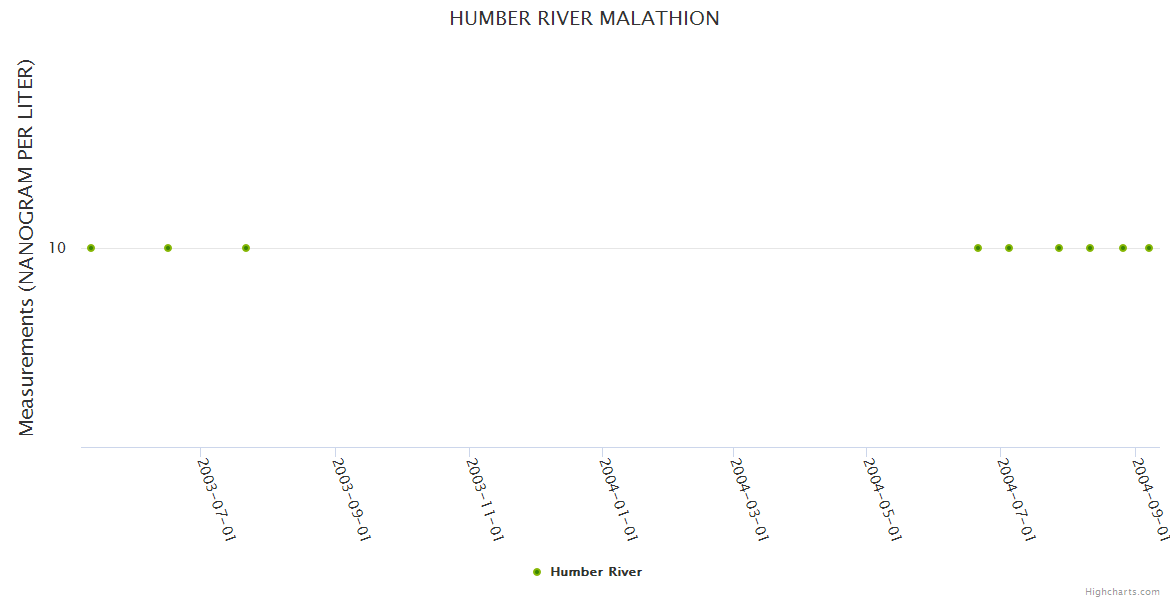Click the green legend marker for Humber River
Screen dimensions: 1170x600
point(537,572)
